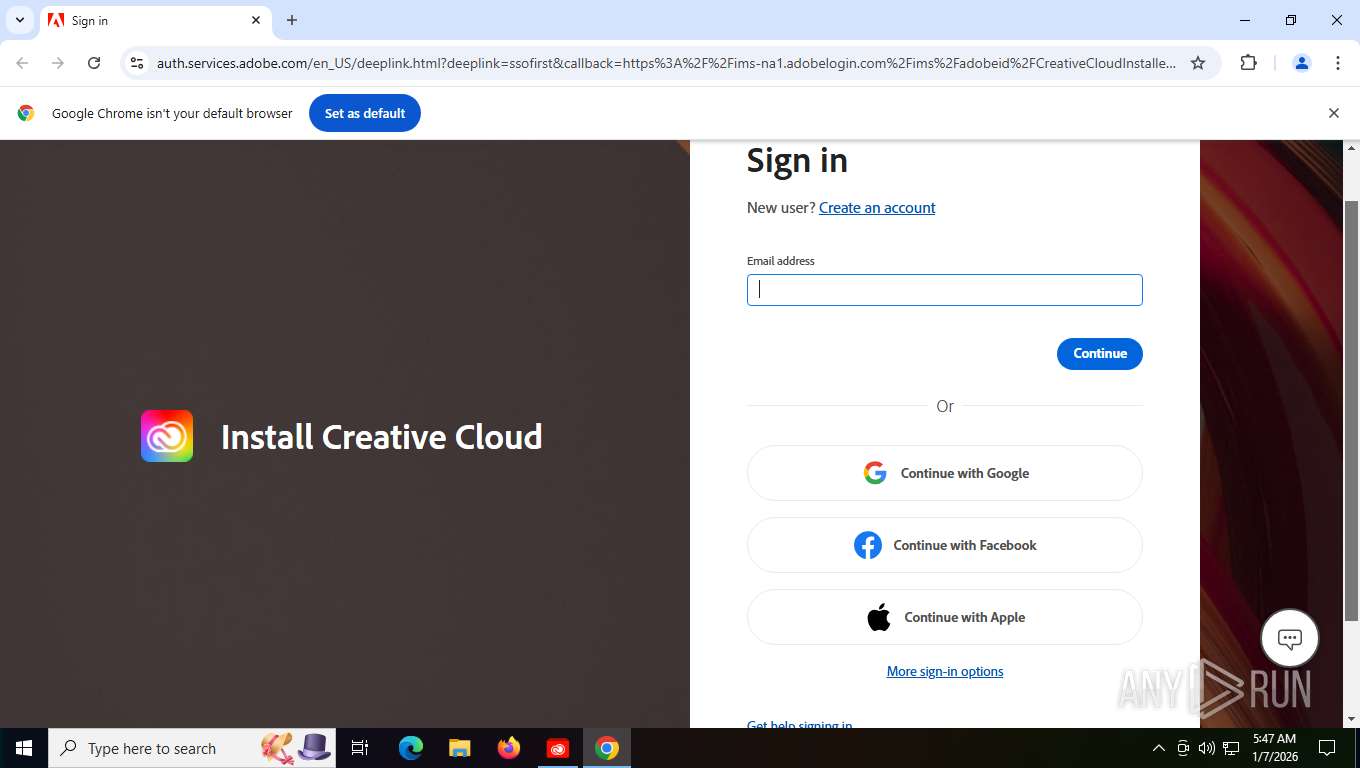
Task: Open the chat support bubble
Action: (x=1290, y=638)
